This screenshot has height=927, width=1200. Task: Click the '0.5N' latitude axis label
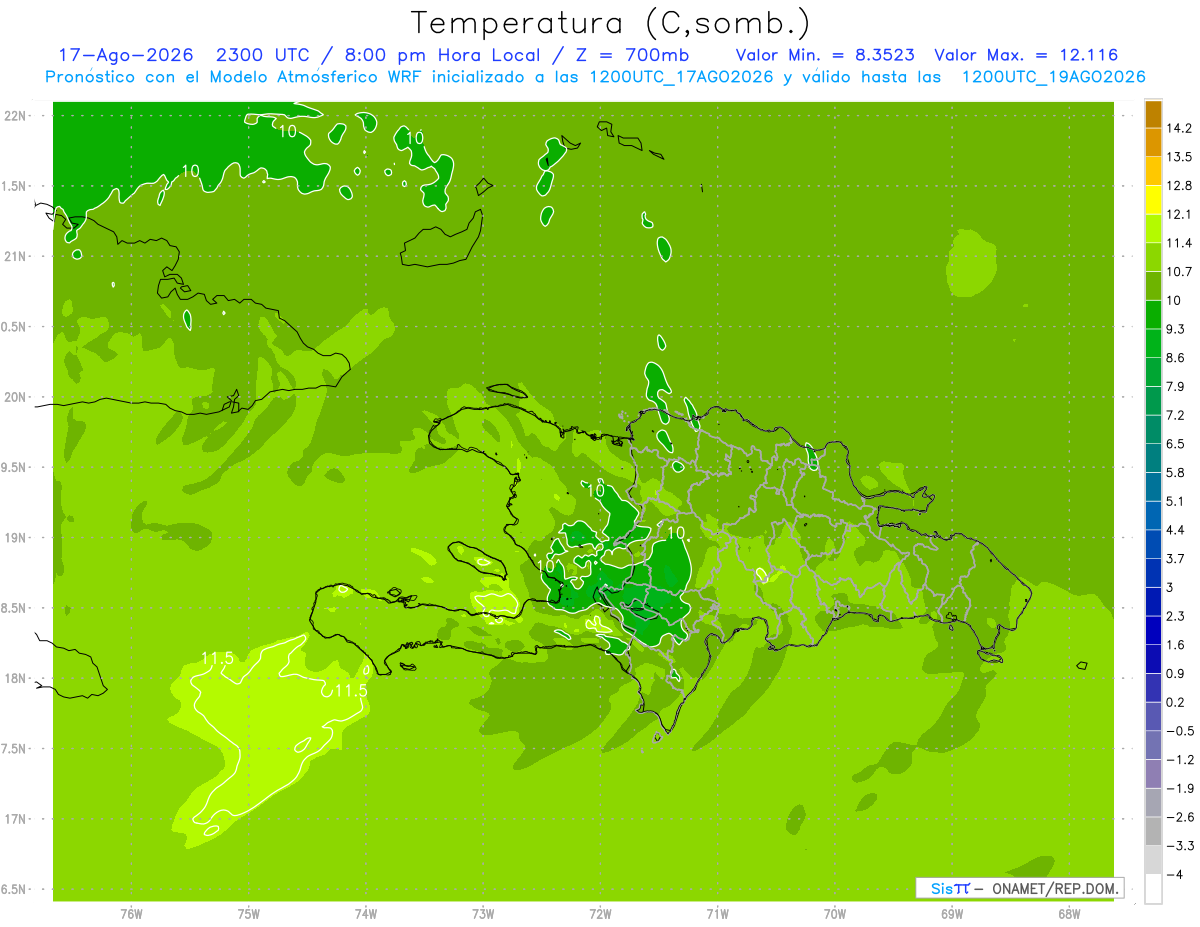click(15, 327)
